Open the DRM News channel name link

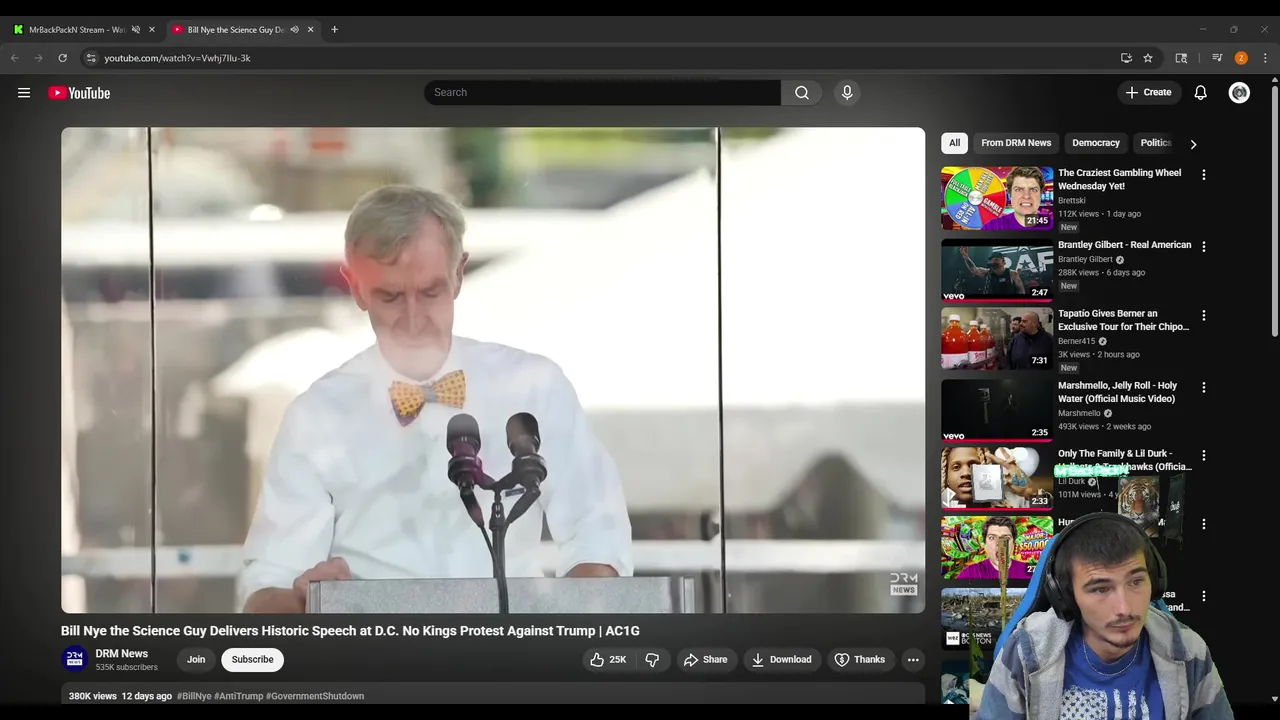(x=122, y=653)
